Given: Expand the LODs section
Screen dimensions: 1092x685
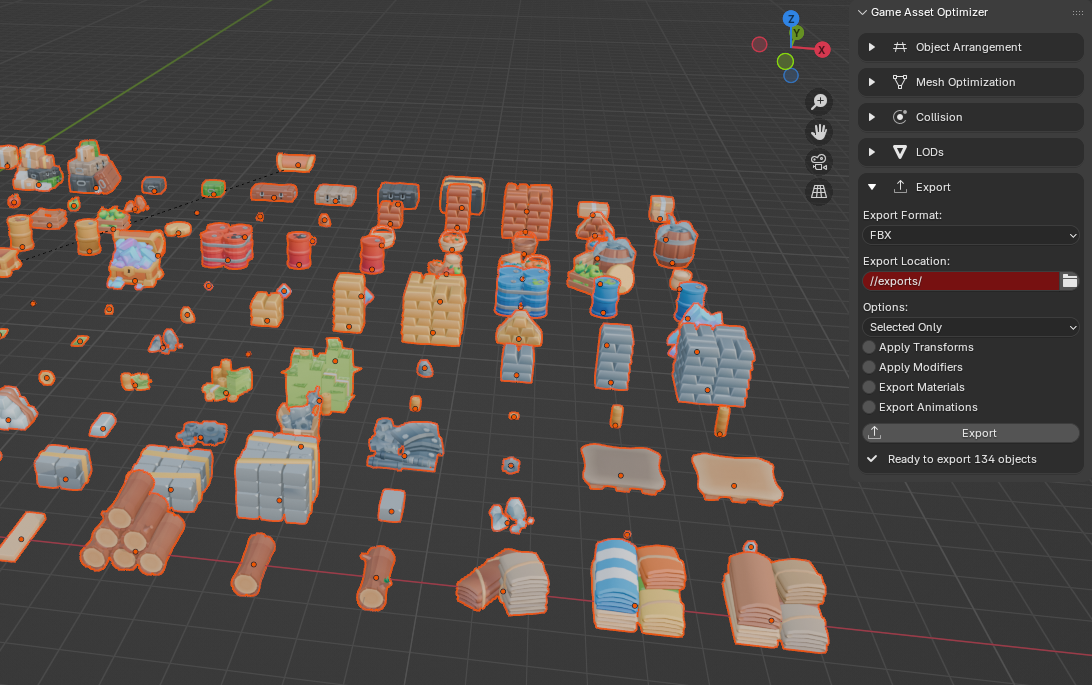Looking at the screenshot, I should 872,152.
